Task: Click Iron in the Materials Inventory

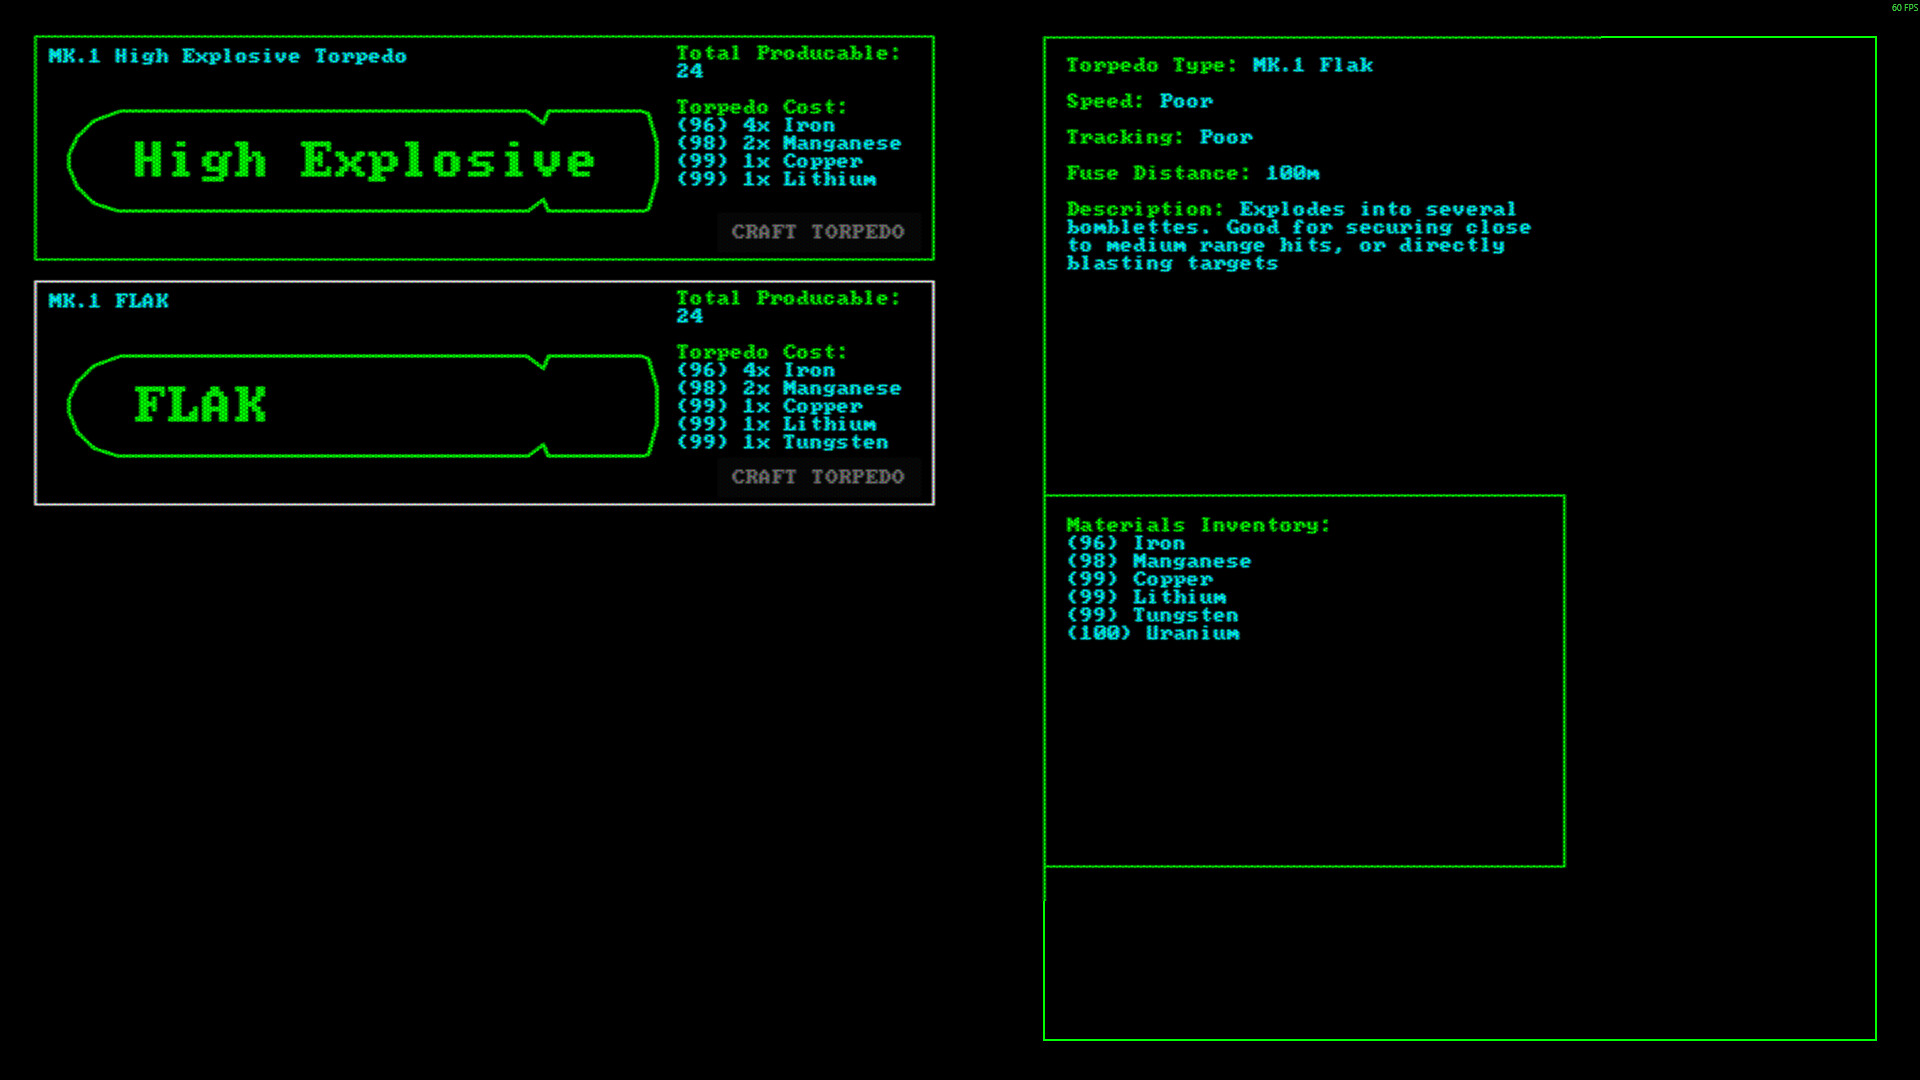Action: click(x=1125, y=543)
